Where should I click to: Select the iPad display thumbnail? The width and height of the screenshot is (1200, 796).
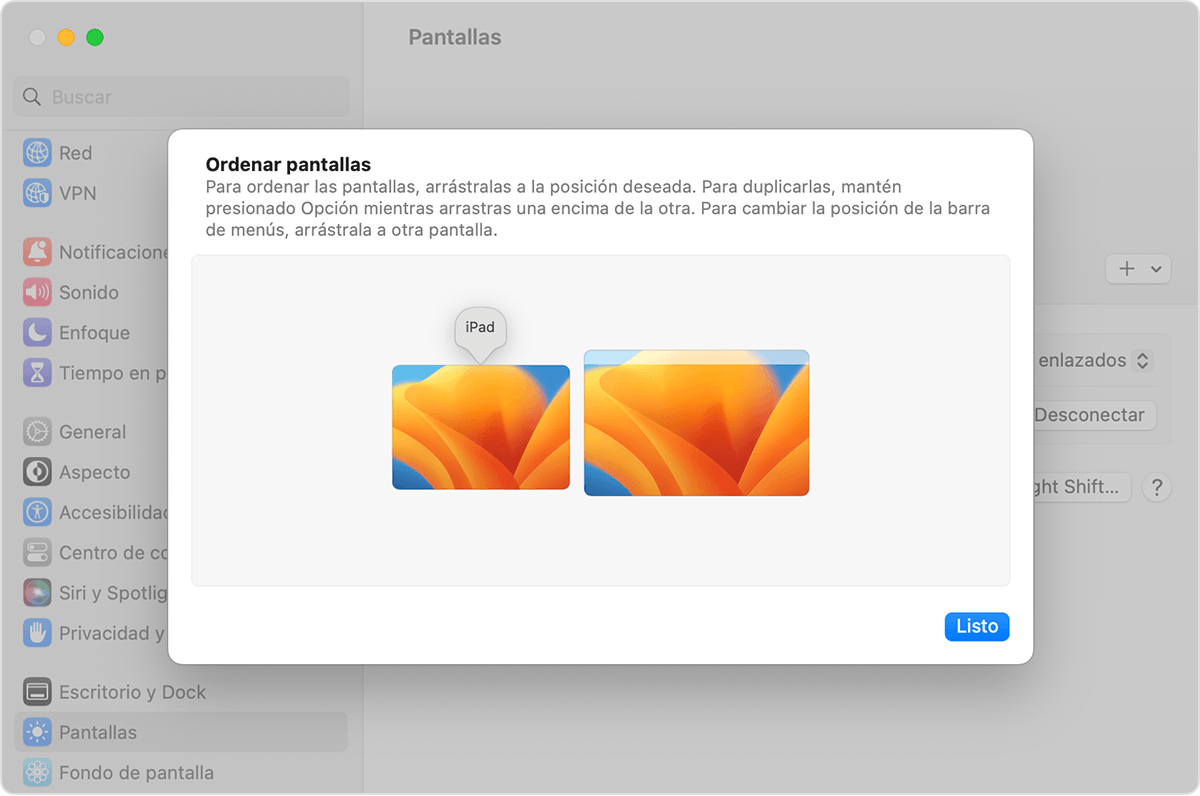coord(481,427)
